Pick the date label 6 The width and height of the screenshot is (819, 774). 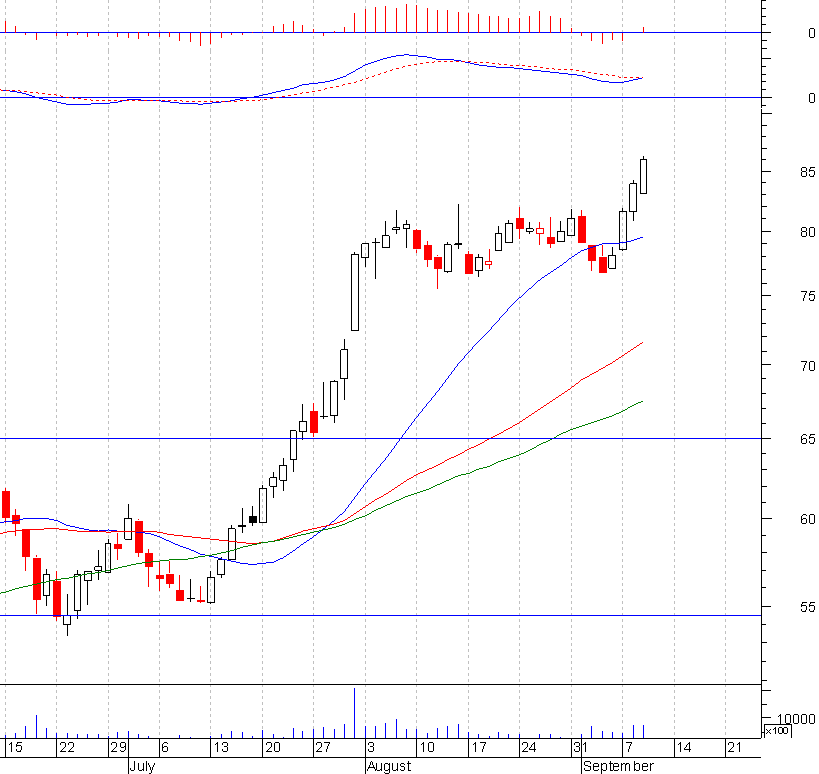(x=165, y=747)
